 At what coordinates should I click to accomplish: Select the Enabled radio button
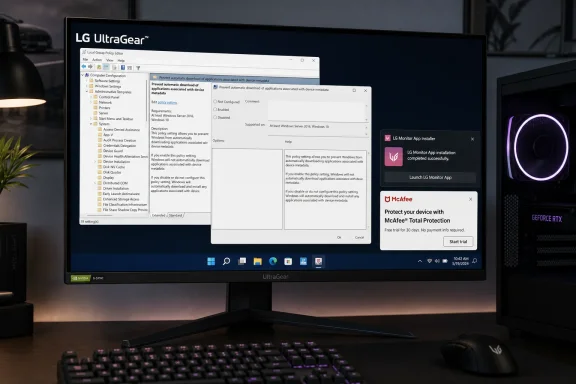point(215,110)
